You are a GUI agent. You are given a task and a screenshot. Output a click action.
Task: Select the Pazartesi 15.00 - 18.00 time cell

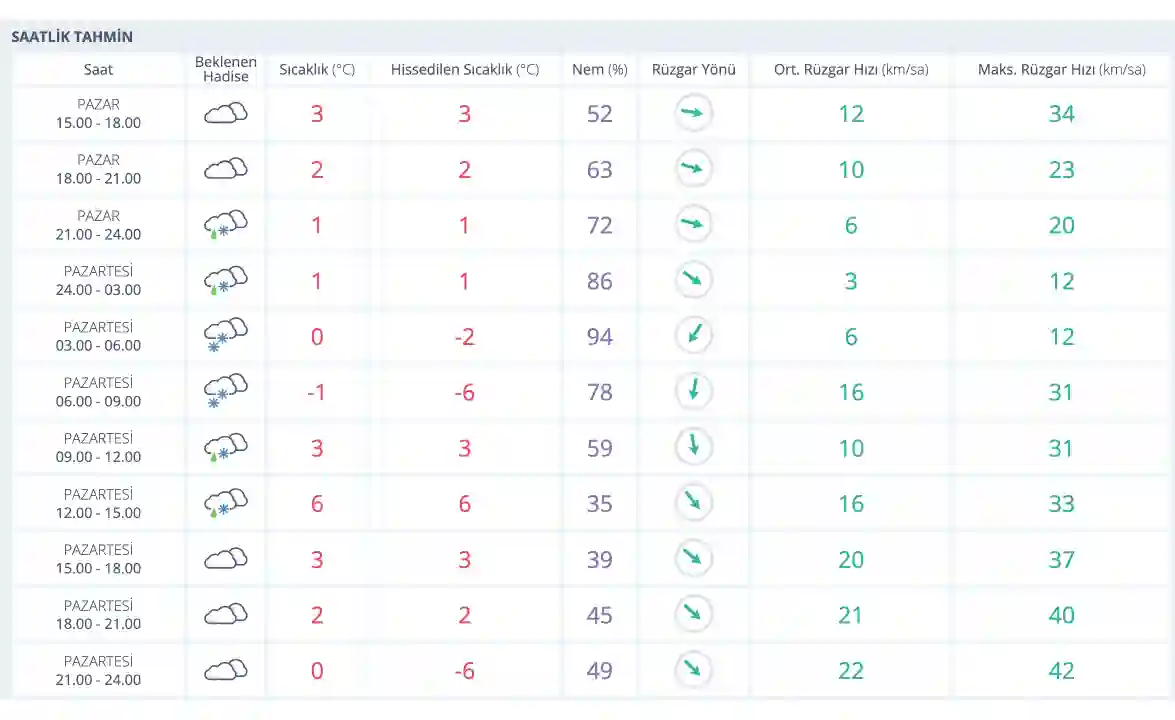(98, 559)
